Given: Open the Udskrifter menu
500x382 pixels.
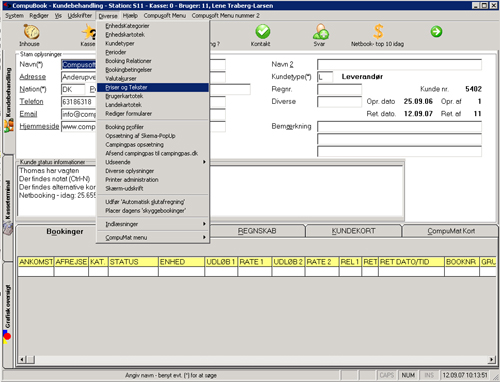Looking at the screenshot, I should coord(79,16).
